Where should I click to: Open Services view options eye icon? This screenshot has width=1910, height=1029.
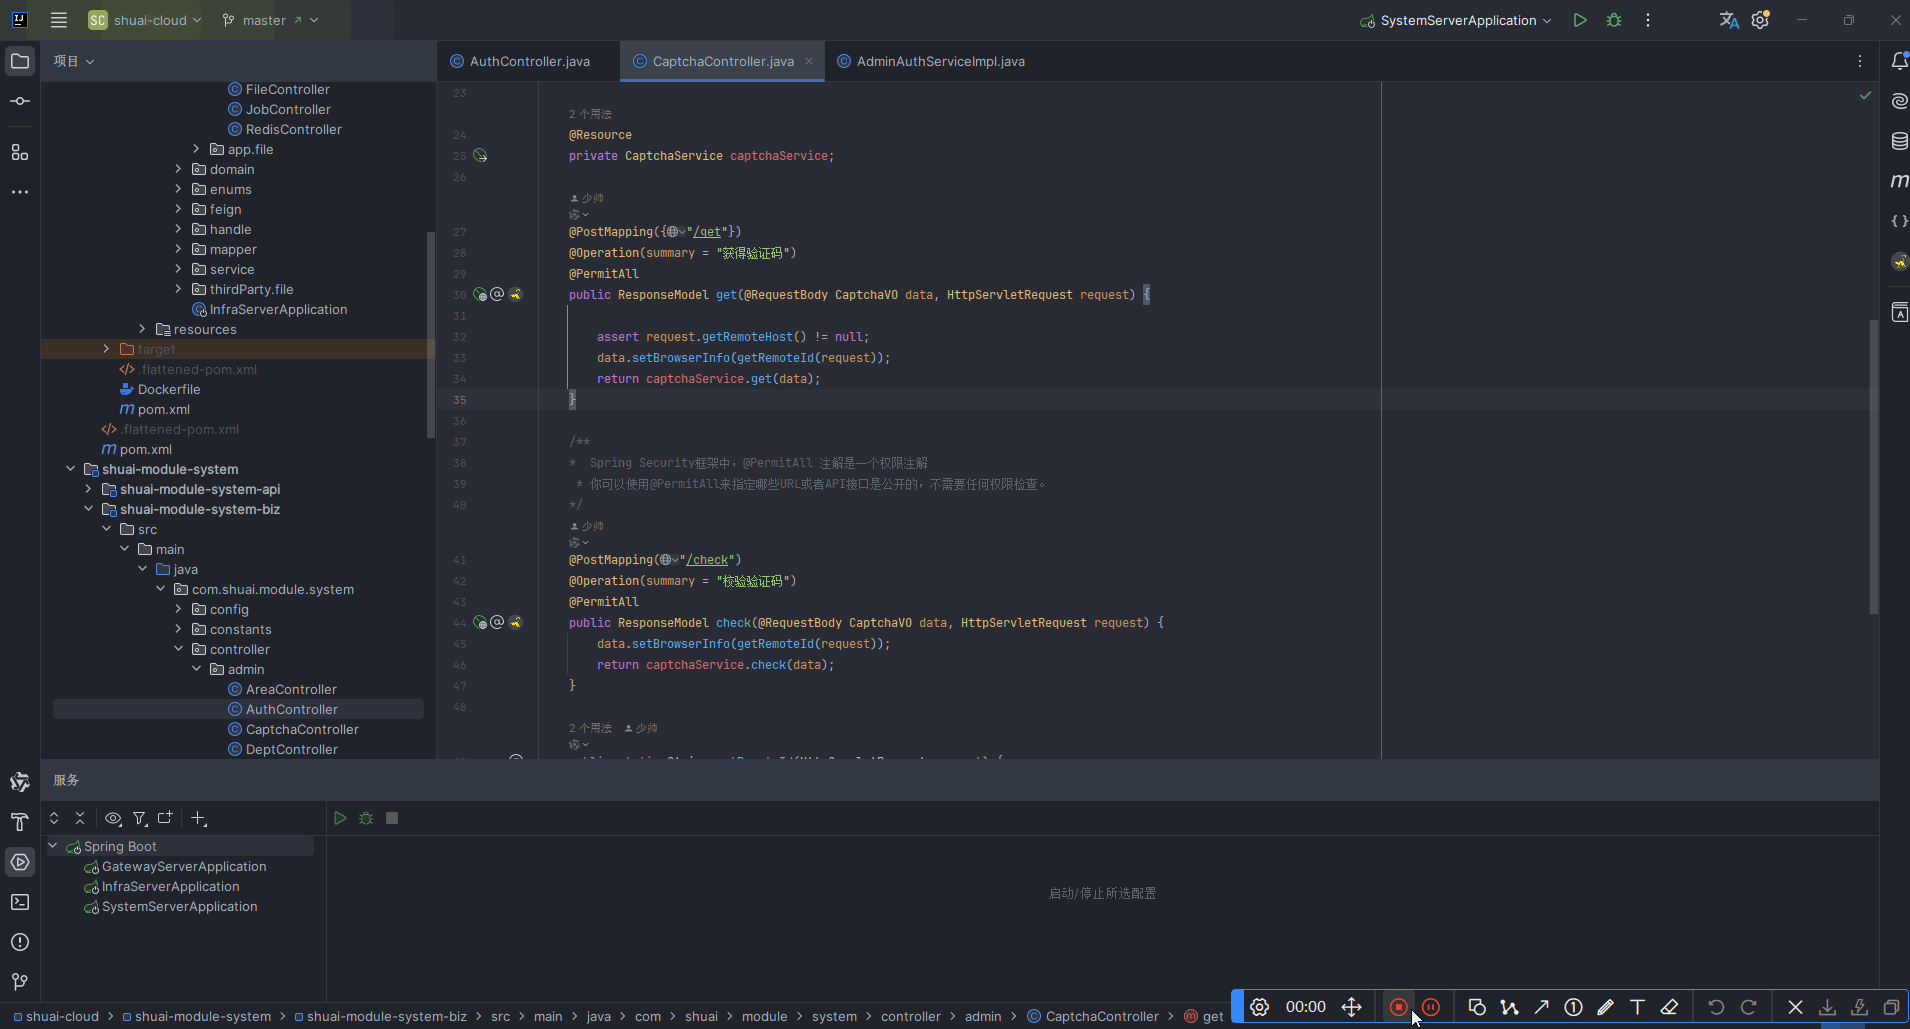113,818
